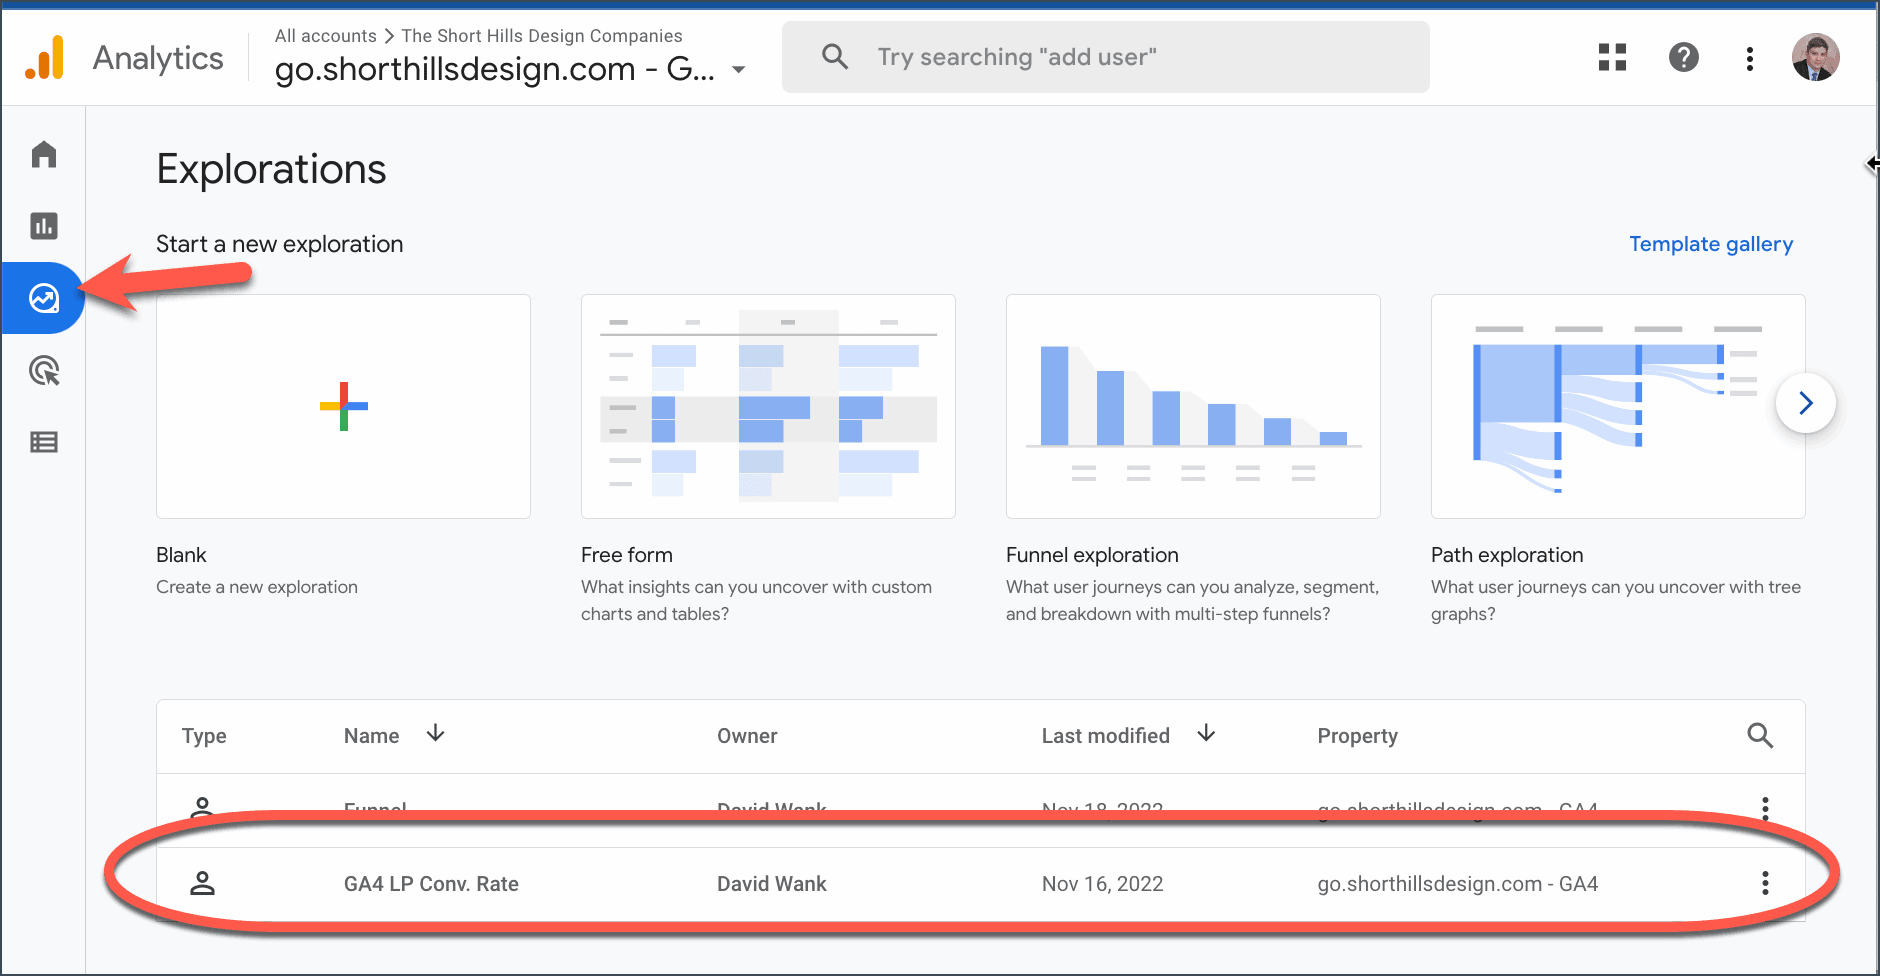Select the Explore icon in sidebar
This screenshot has width=1880, height=976.
[44, 298]
